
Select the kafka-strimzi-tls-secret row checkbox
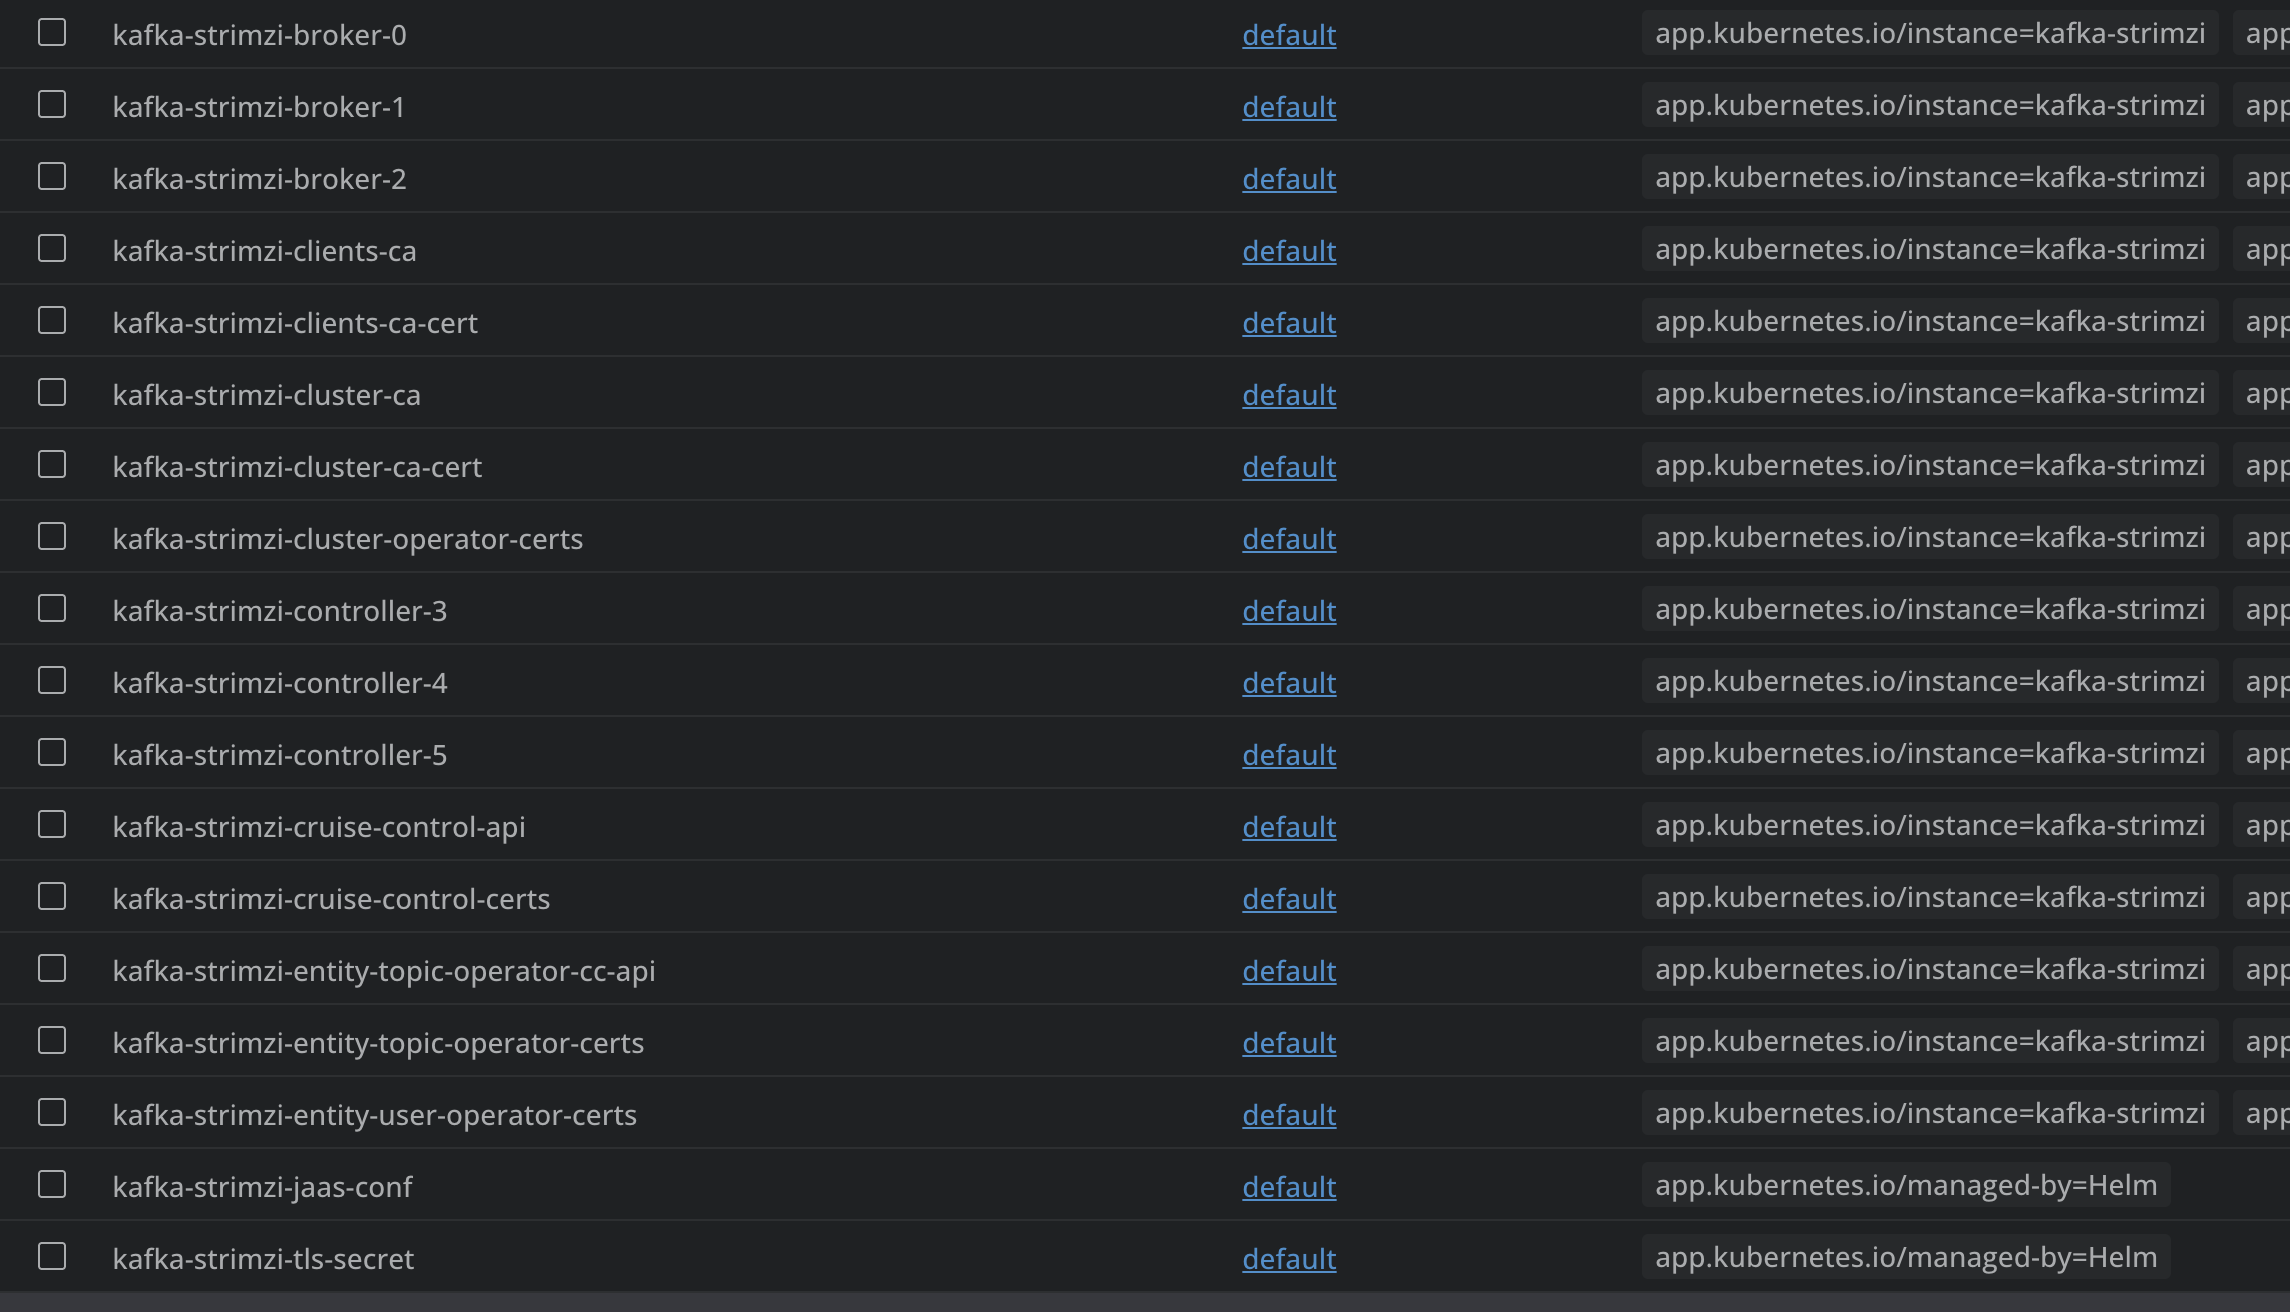coord(52,1257)
